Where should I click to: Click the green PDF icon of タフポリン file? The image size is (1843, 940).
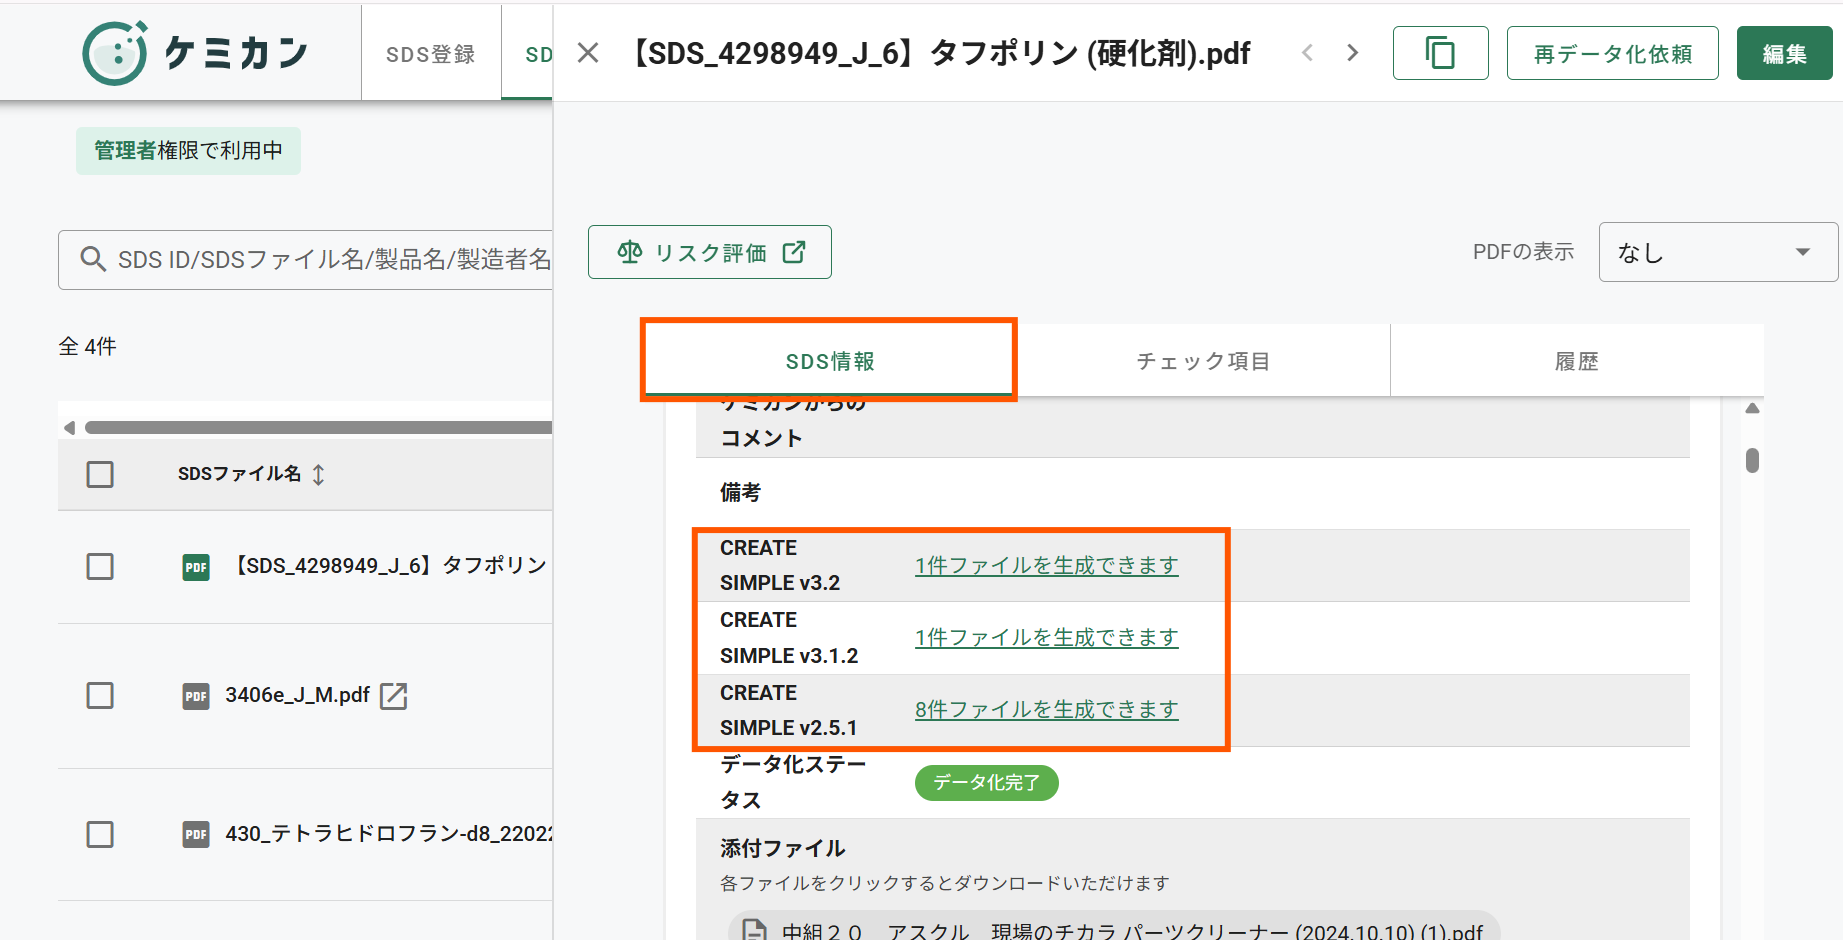[x=196, y=567]
